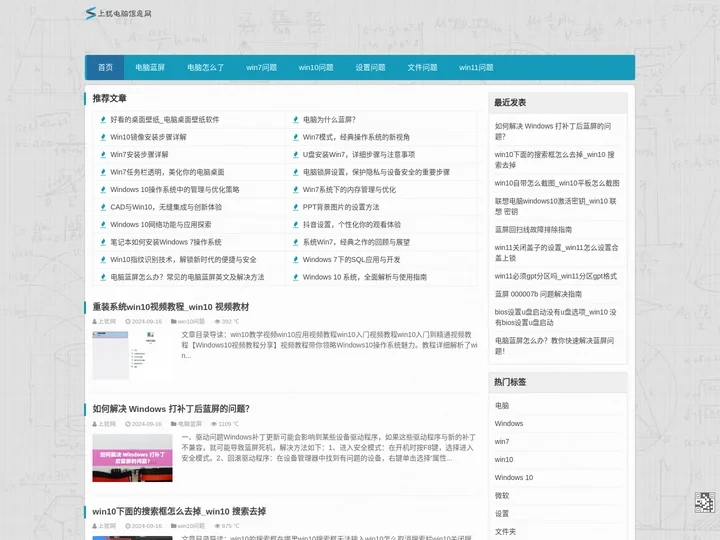The image size is (720, 540).
Task: Open 抖音设置，个性化你的观看体验 link
Action: point(352,225)
